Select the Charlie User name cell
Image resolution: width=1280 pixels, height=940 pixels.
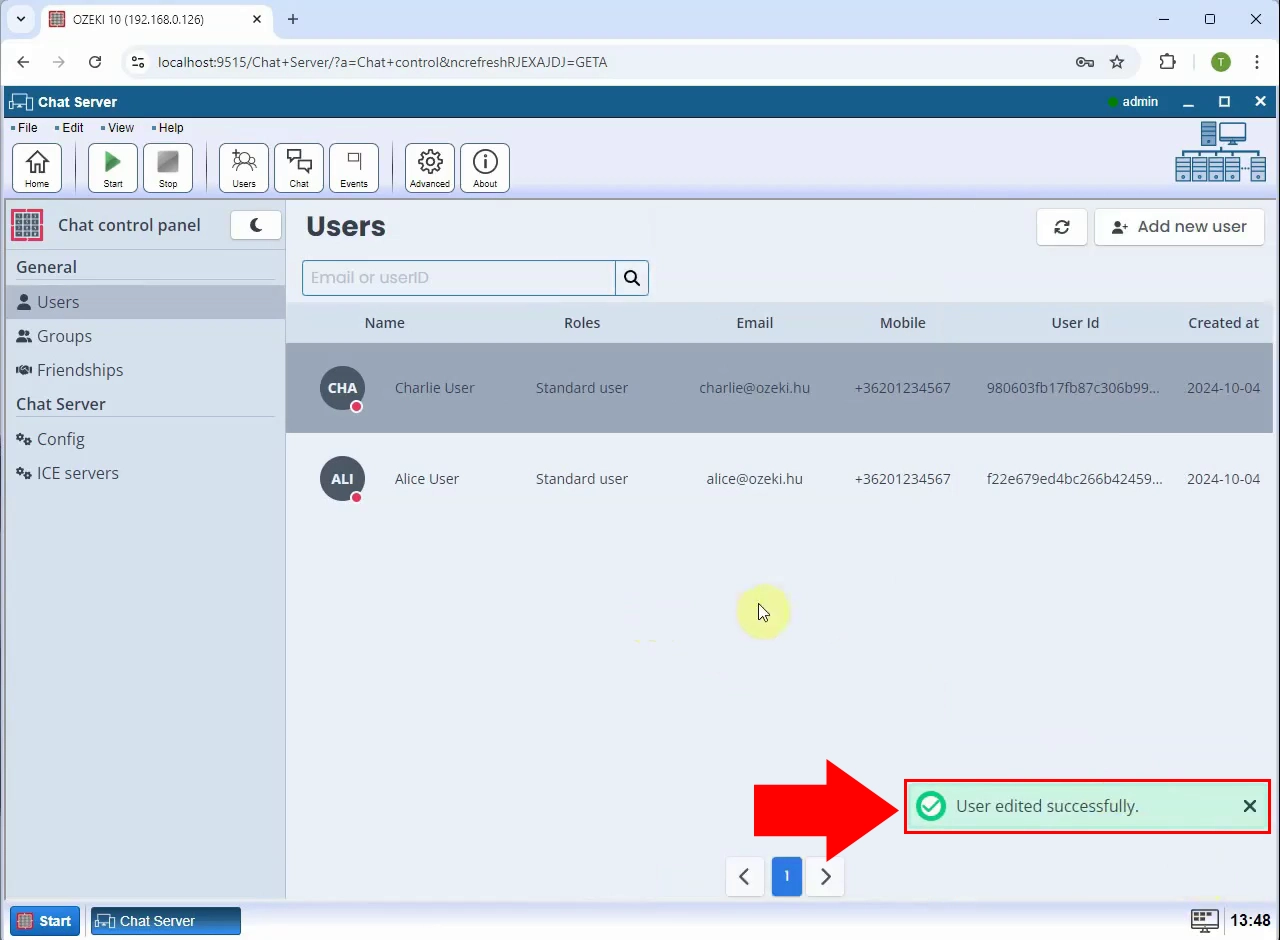[x=434, y=388]
